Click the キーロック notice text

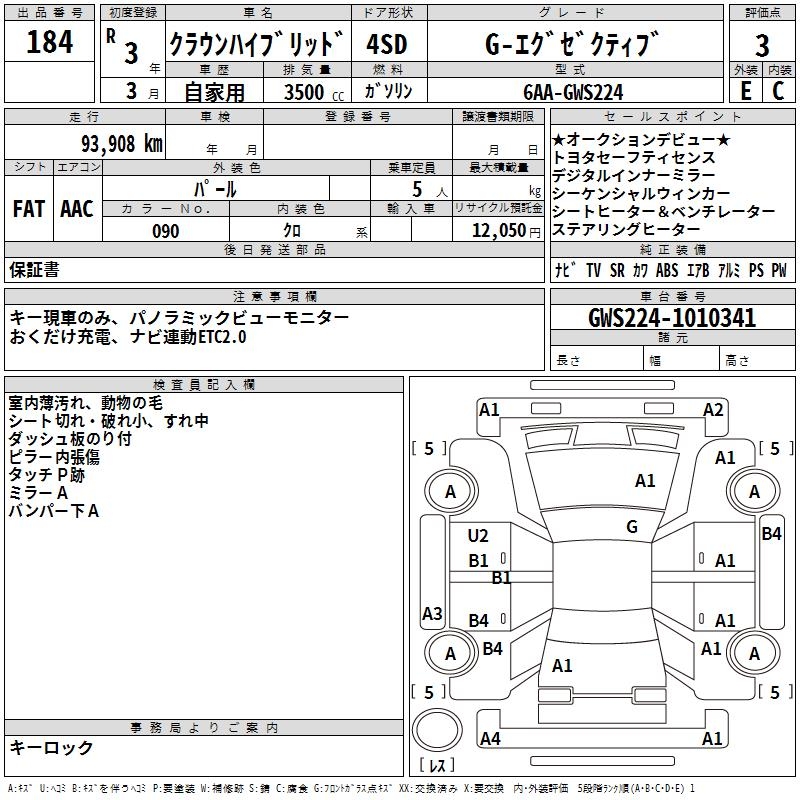pos(52,748)
